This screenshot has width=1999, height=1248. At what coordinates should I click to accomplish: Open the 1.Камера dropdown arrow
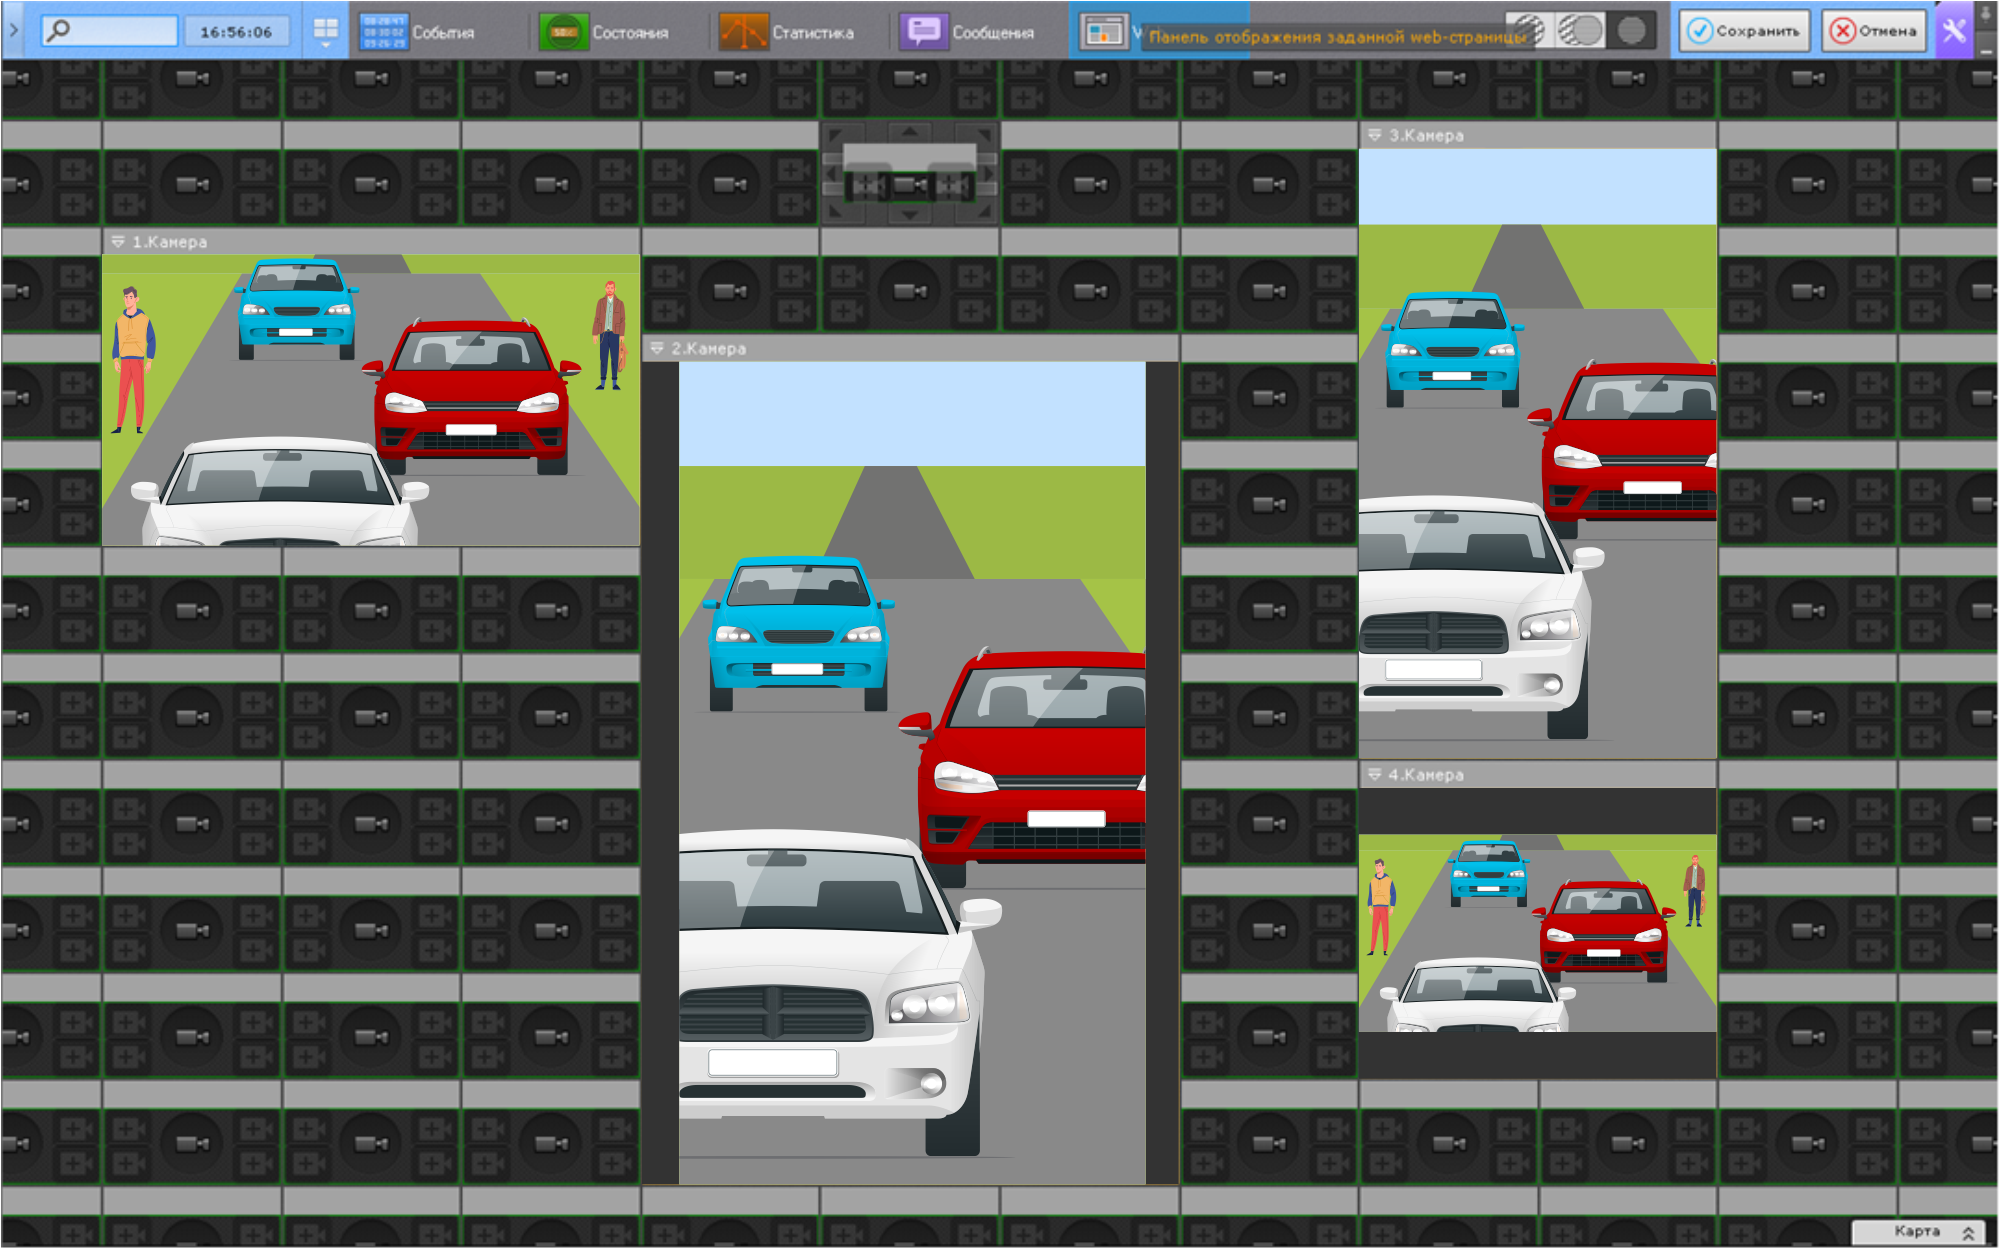coord(118,242)
